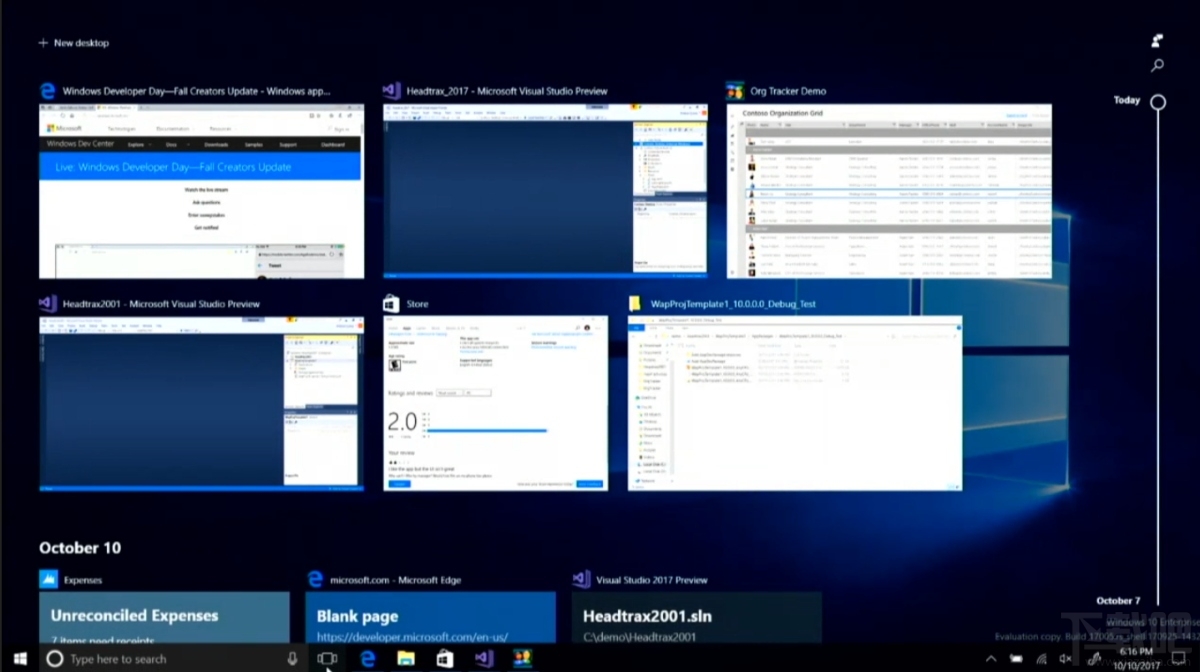This screenshot has height=672, width=1200.
Task: Open Microsoft Edge from the taskbar
Action: click(368, 658)
